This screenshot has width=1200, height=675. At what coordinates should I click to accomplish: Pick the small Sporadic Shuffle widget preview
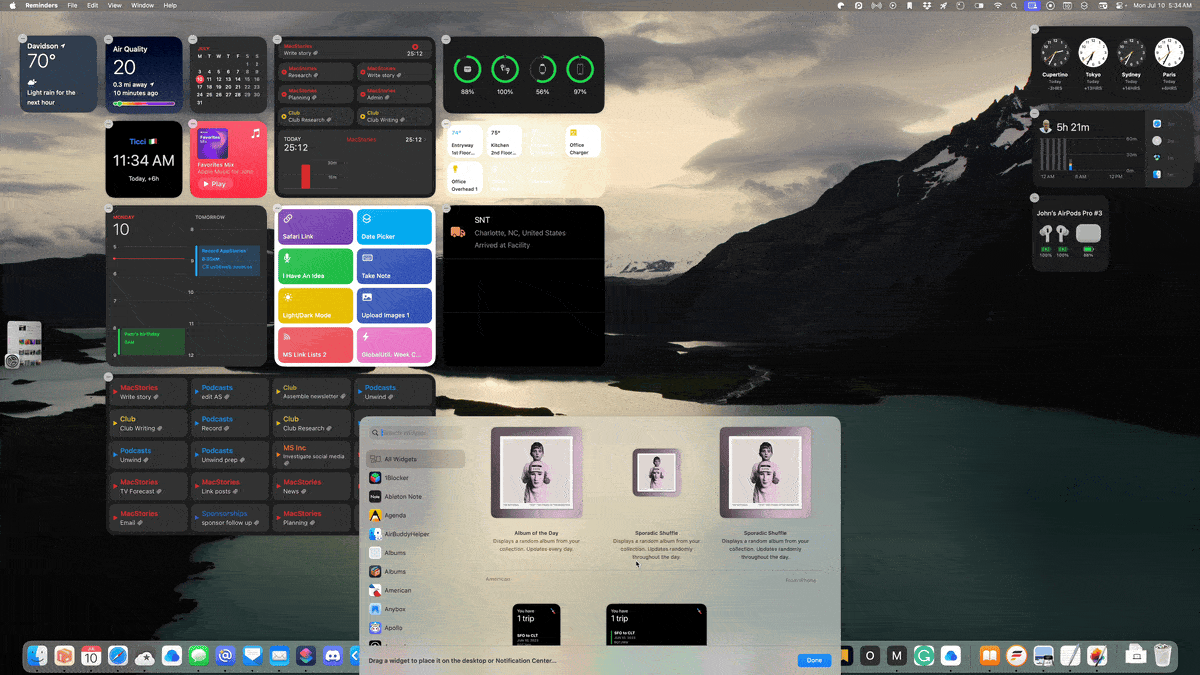coord(656,472)
